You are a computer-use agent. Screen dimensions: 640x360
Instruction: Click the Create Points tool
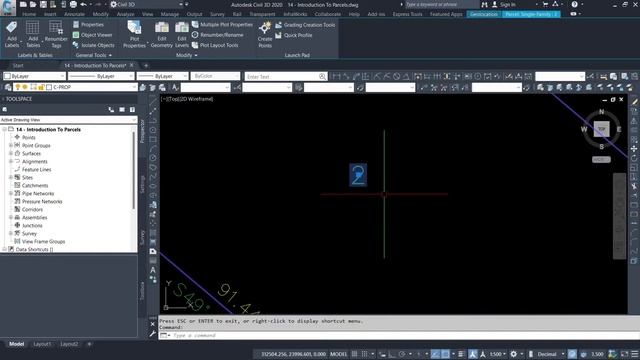point(265,34)
